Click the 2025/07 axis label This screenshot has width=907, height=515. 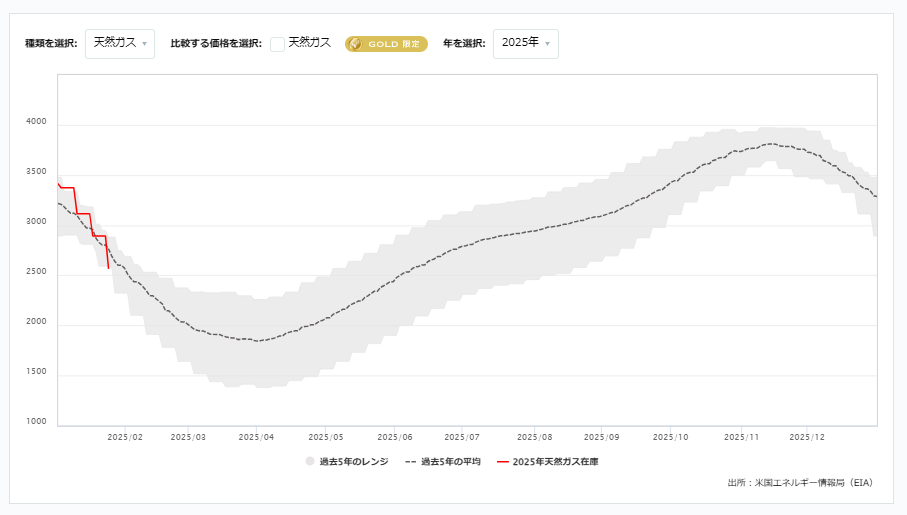point(462,437)
